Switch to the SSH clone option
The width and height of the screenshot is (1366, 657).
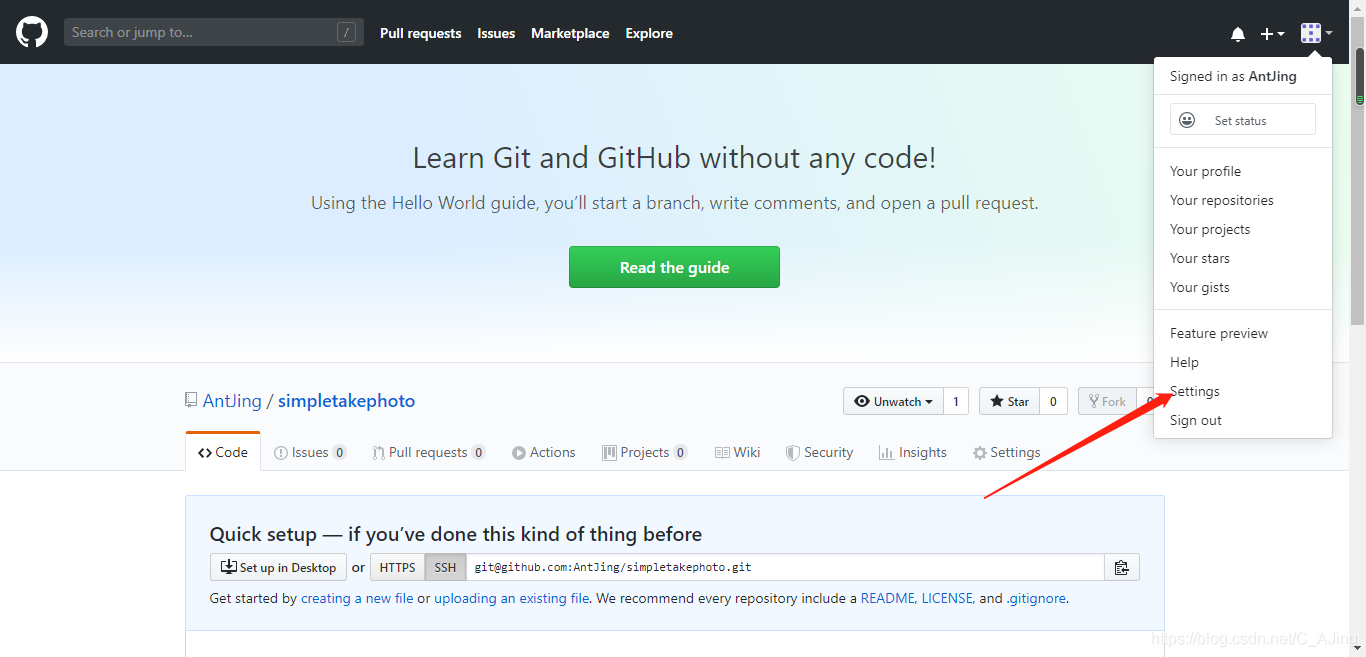pos(445,567)
